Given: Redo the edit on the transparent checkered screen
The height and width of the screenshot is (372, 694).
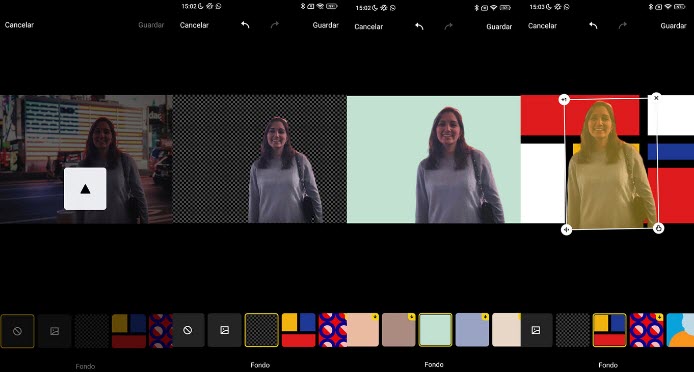Looking at the screenshot, I should [x=275, y=25].
